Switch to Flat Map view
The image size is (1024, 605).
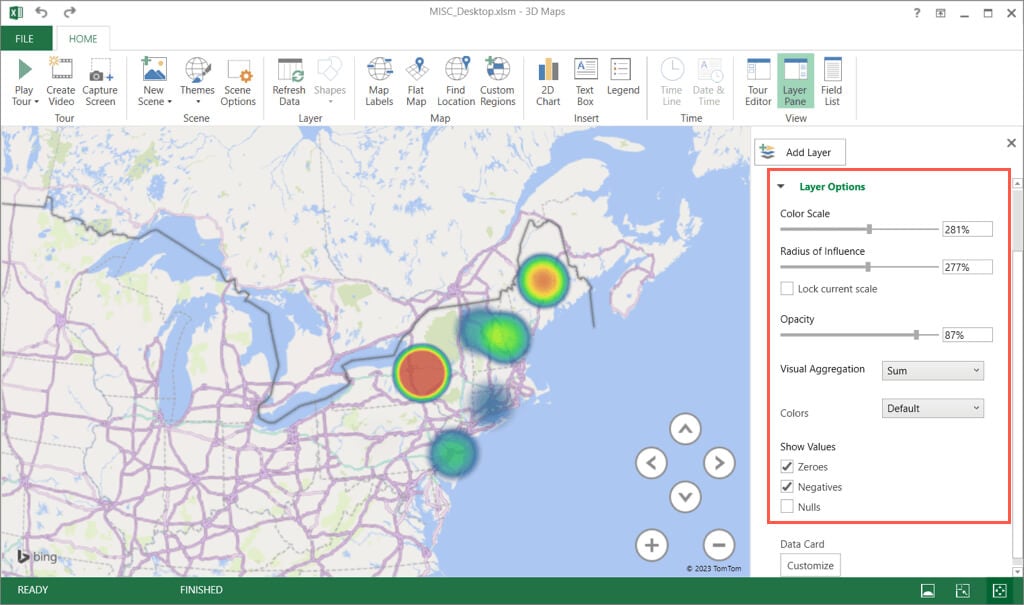point(416,82)
